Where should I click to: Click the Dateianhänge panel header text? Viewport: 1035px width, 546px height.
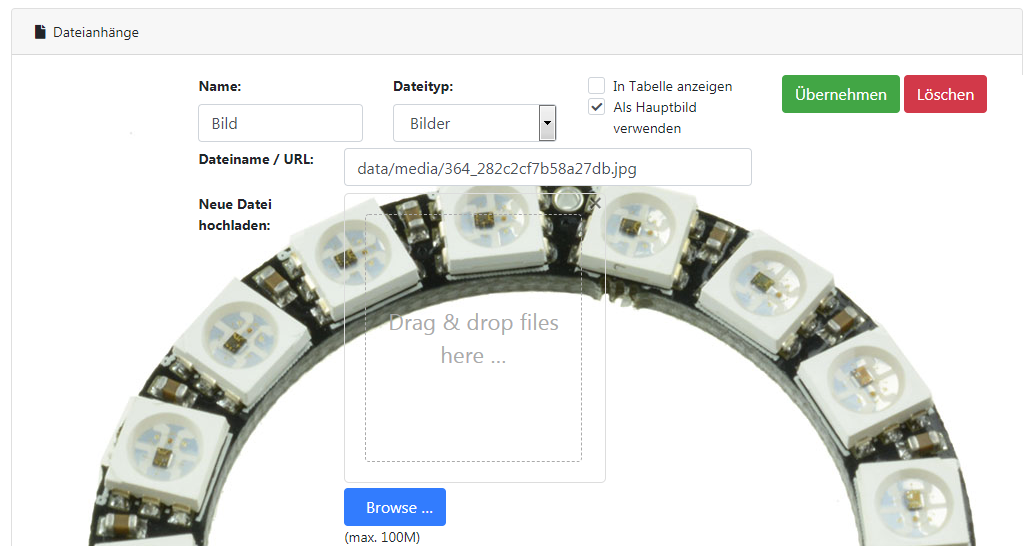[x=96, y=32]
